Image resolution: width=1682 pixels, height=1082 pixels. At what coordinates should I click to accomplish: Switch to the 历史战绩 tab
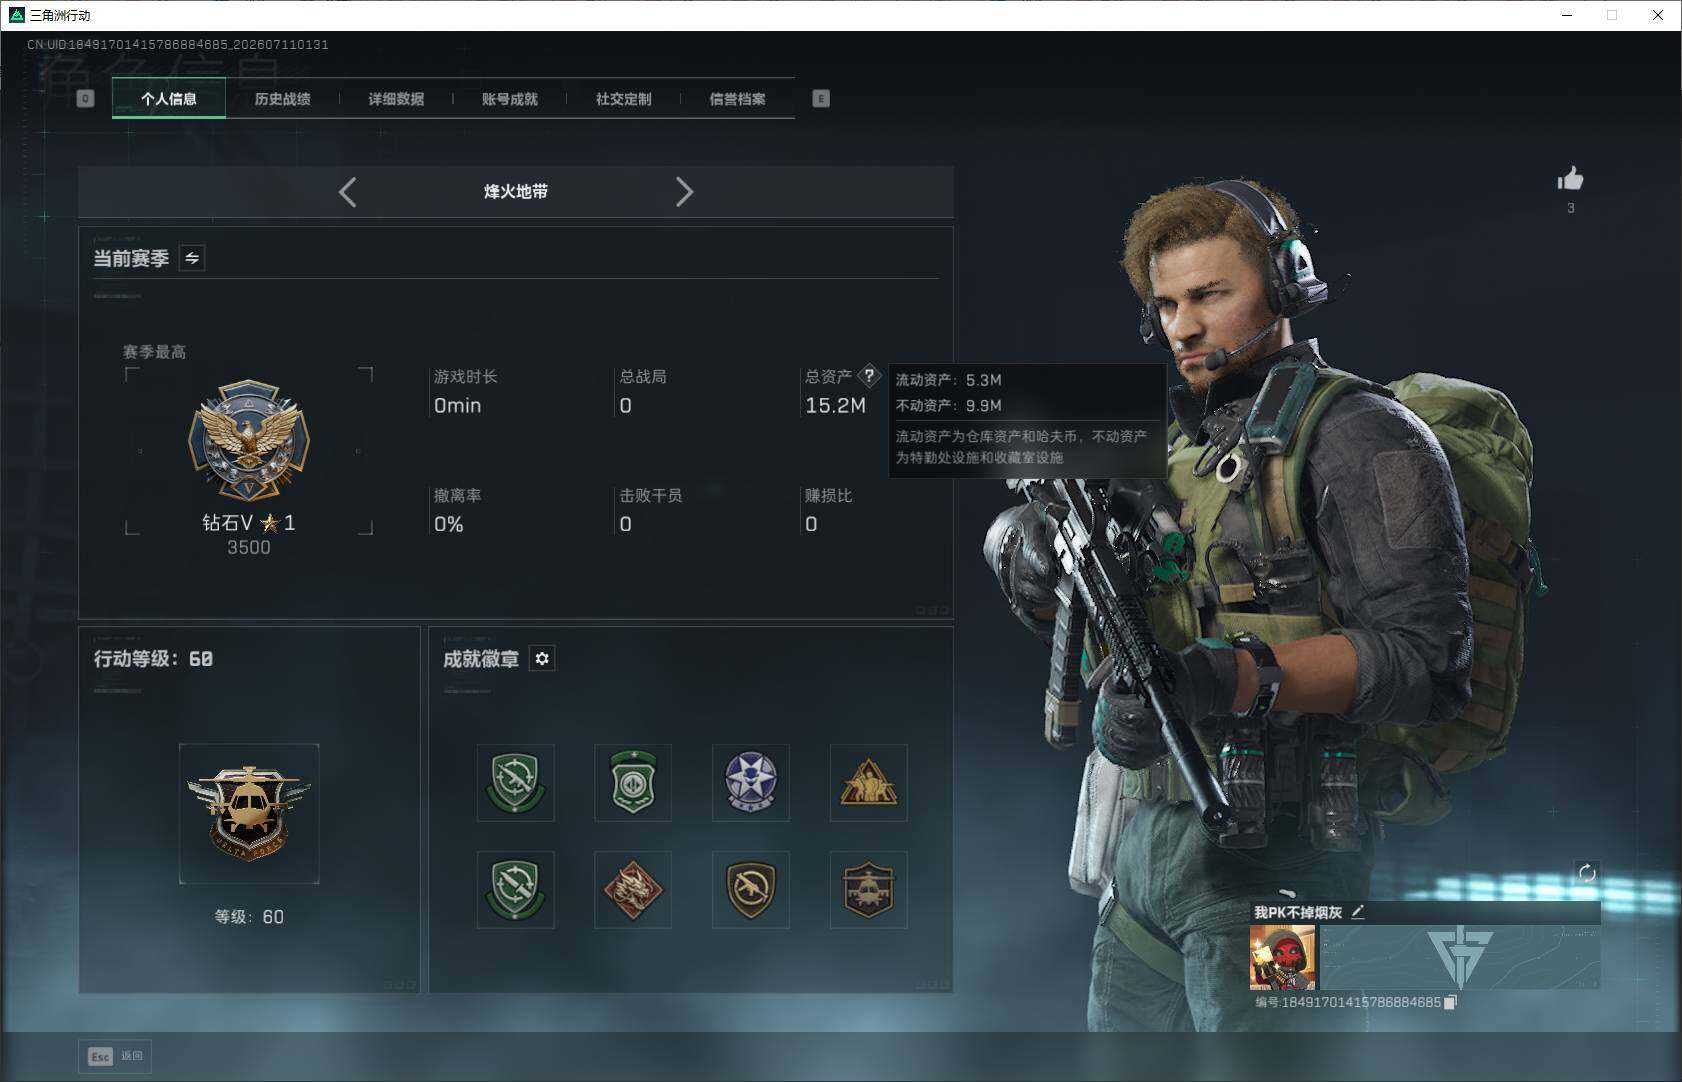pos(283,99)
